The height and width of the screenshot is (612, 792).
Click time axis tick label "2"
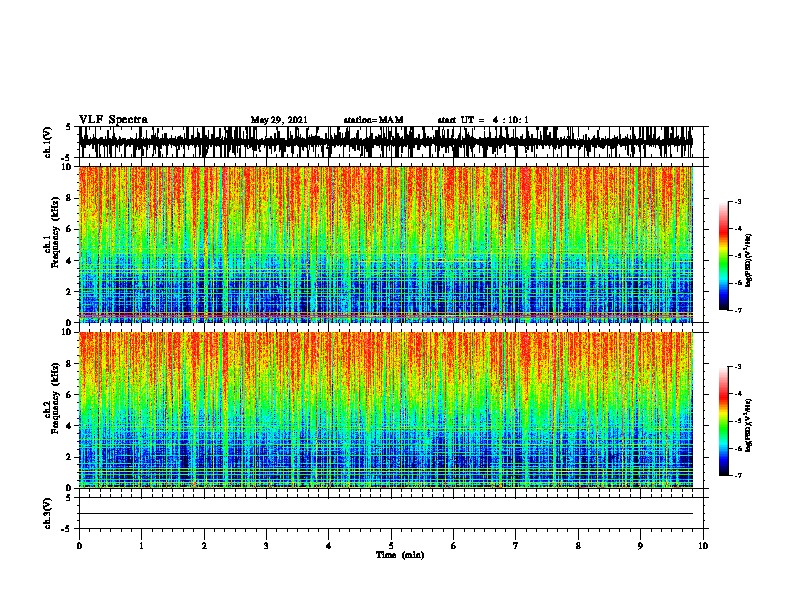tap(204, 546)
